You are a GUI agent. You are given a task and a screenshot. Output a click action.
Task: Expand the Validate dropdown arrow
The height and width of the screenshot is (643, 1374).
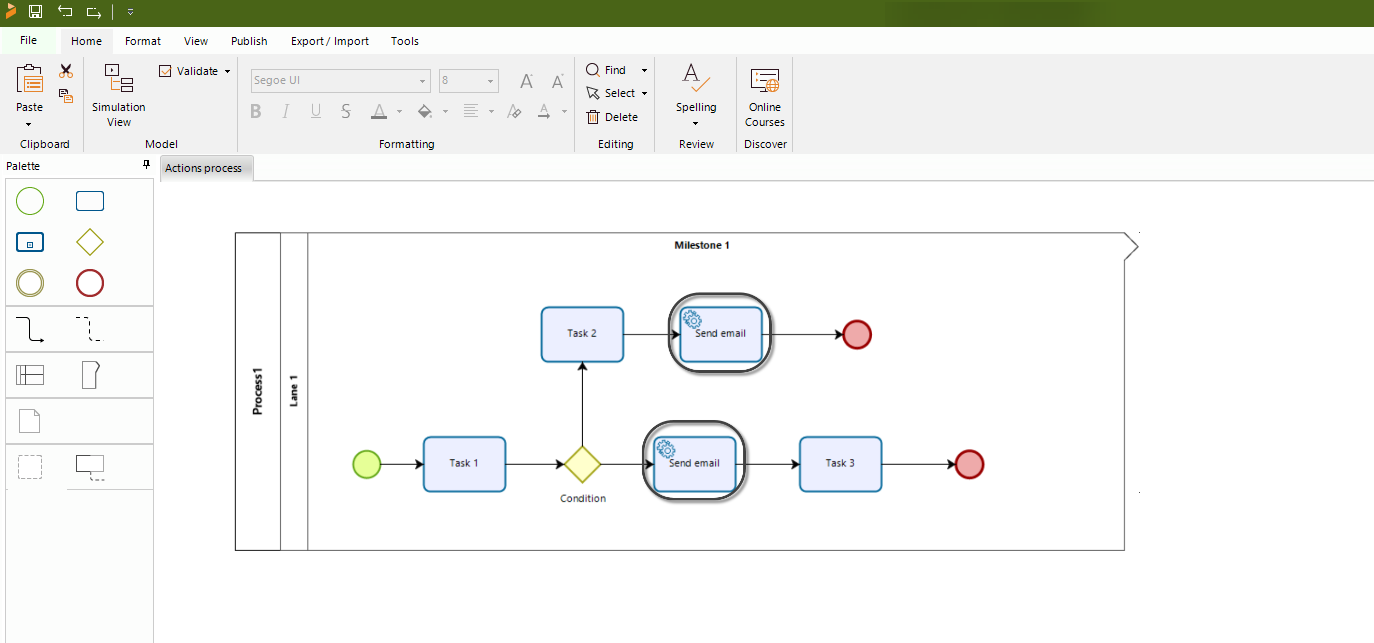pos(228,71)
